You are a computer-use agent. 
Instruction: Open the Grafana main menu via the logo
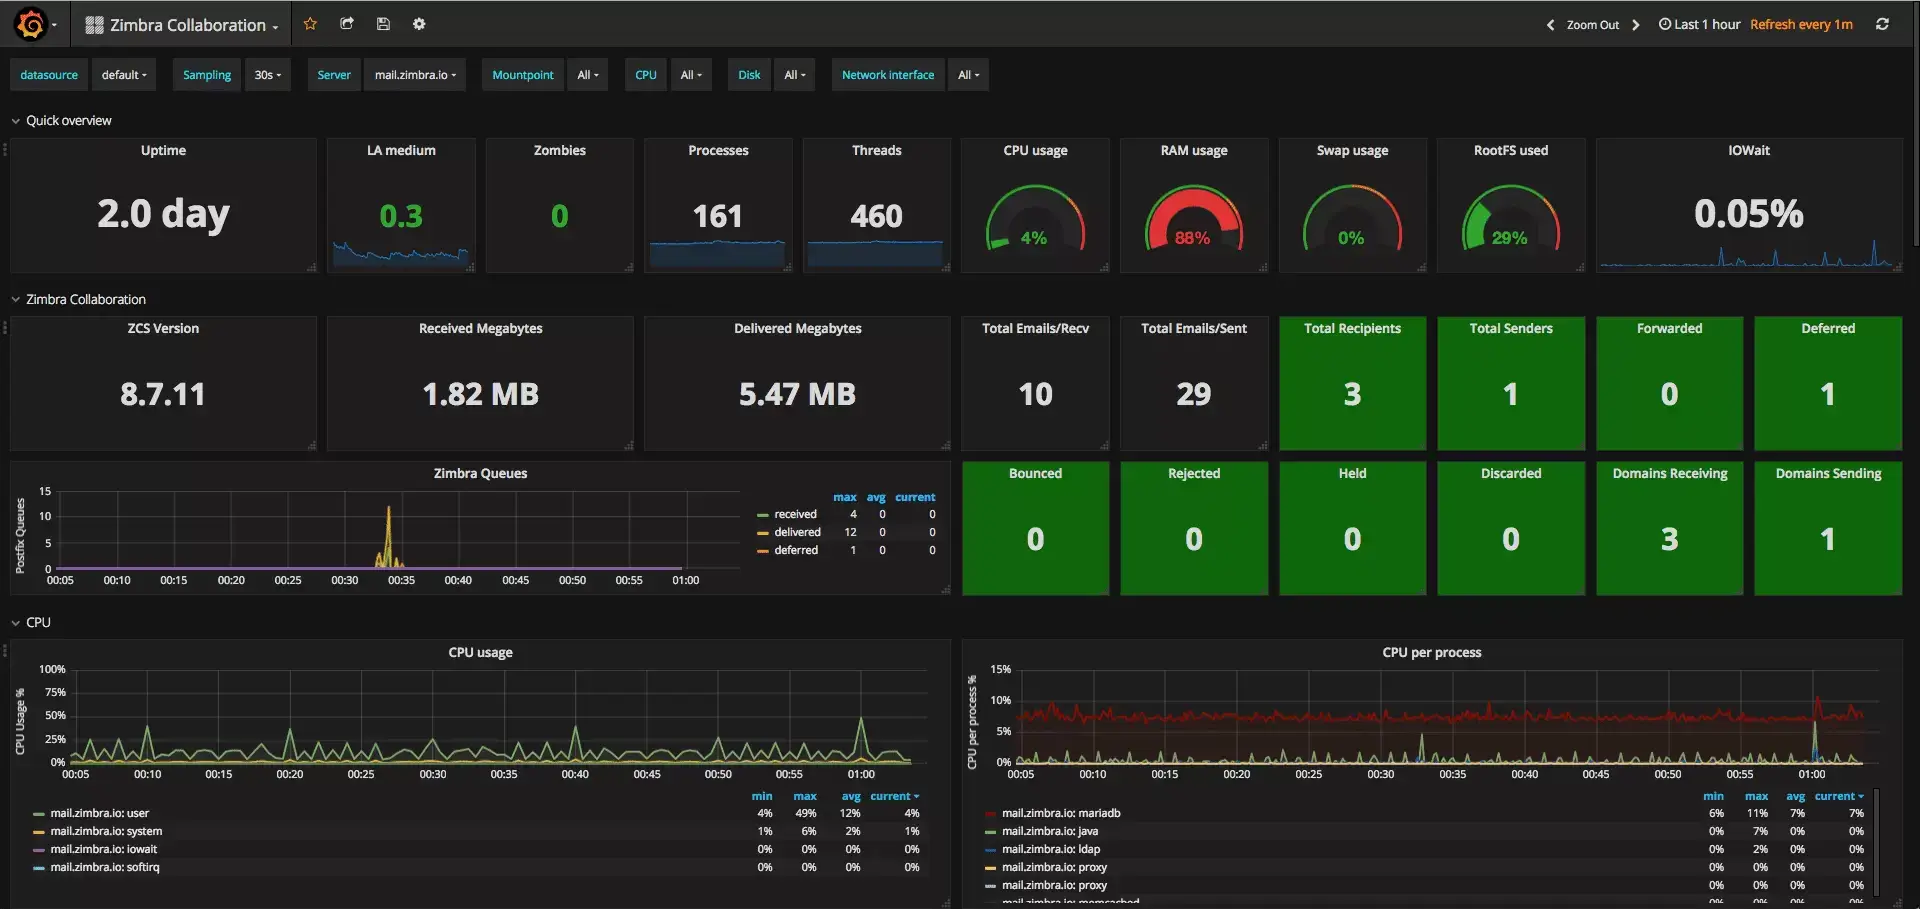click(29, 23)
